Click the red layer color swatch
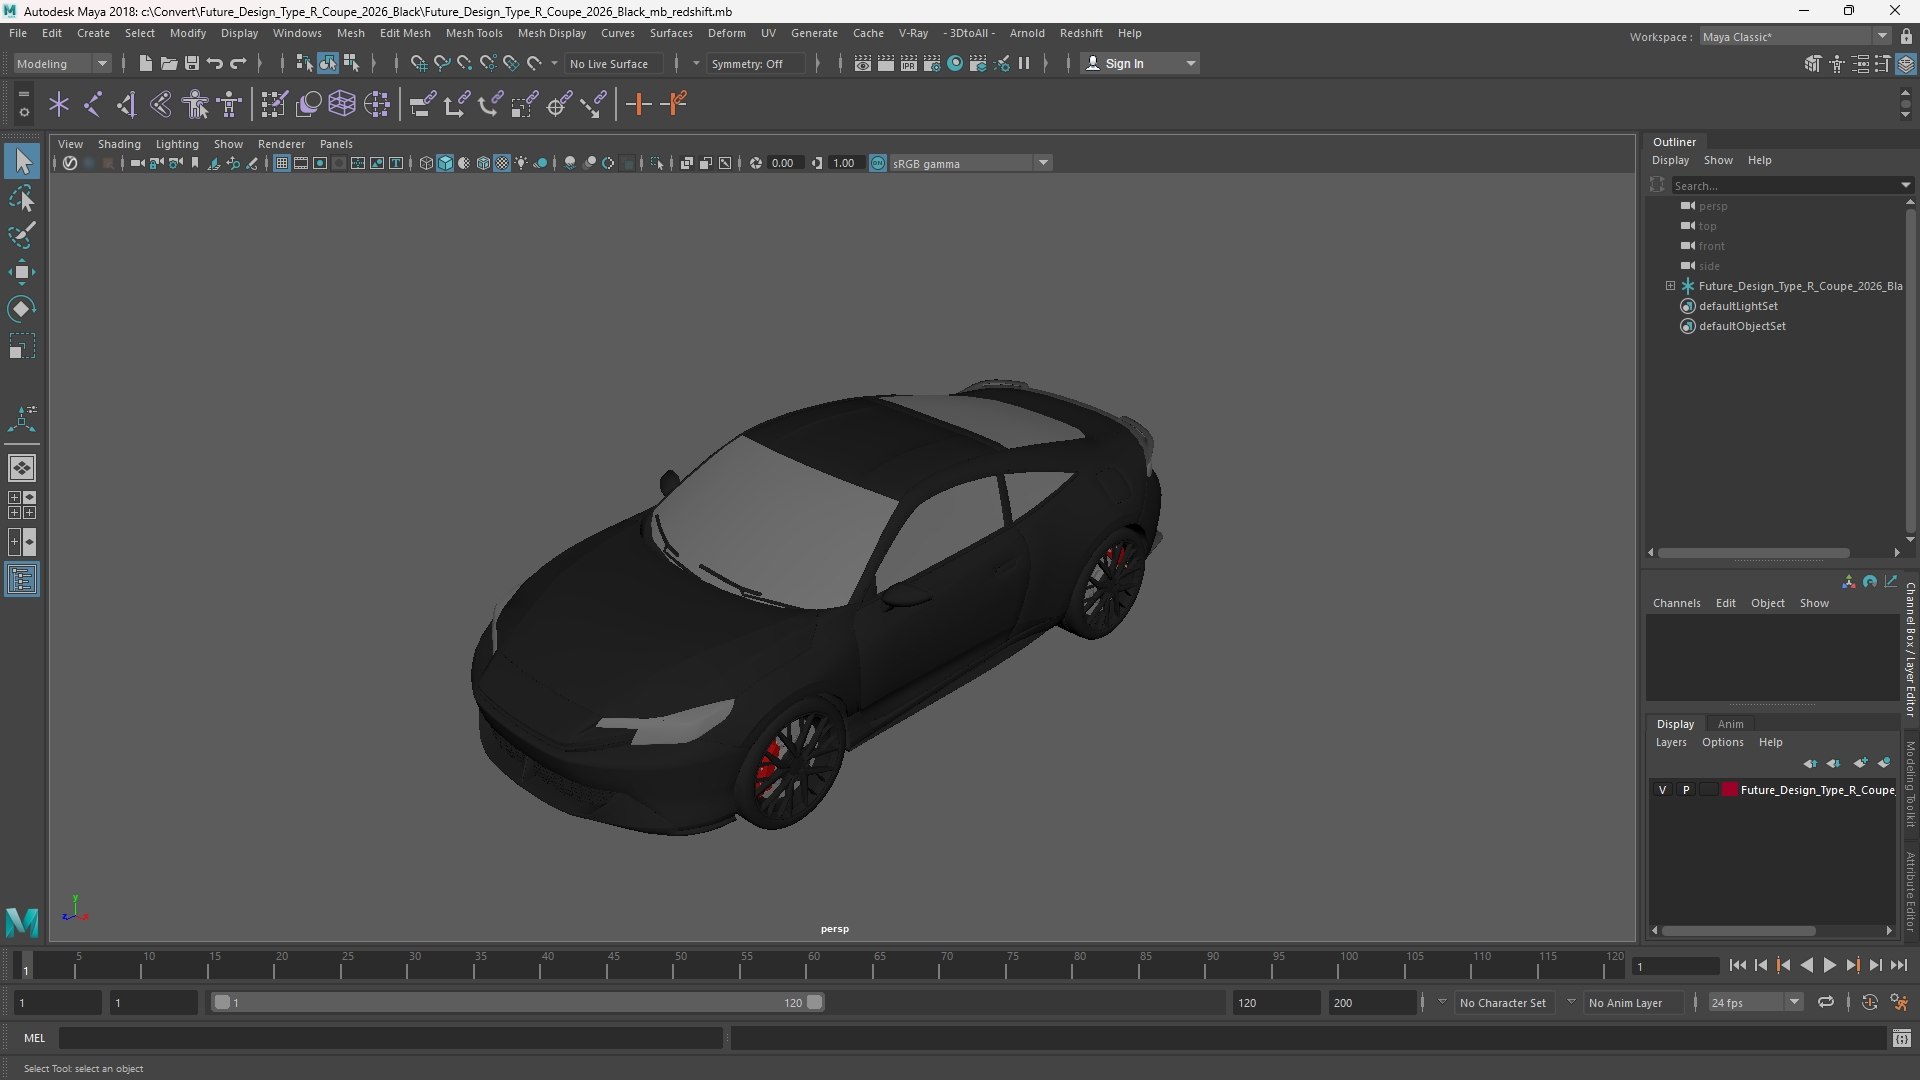This screenshot has width=1920, height=1080. (1730, 790)
